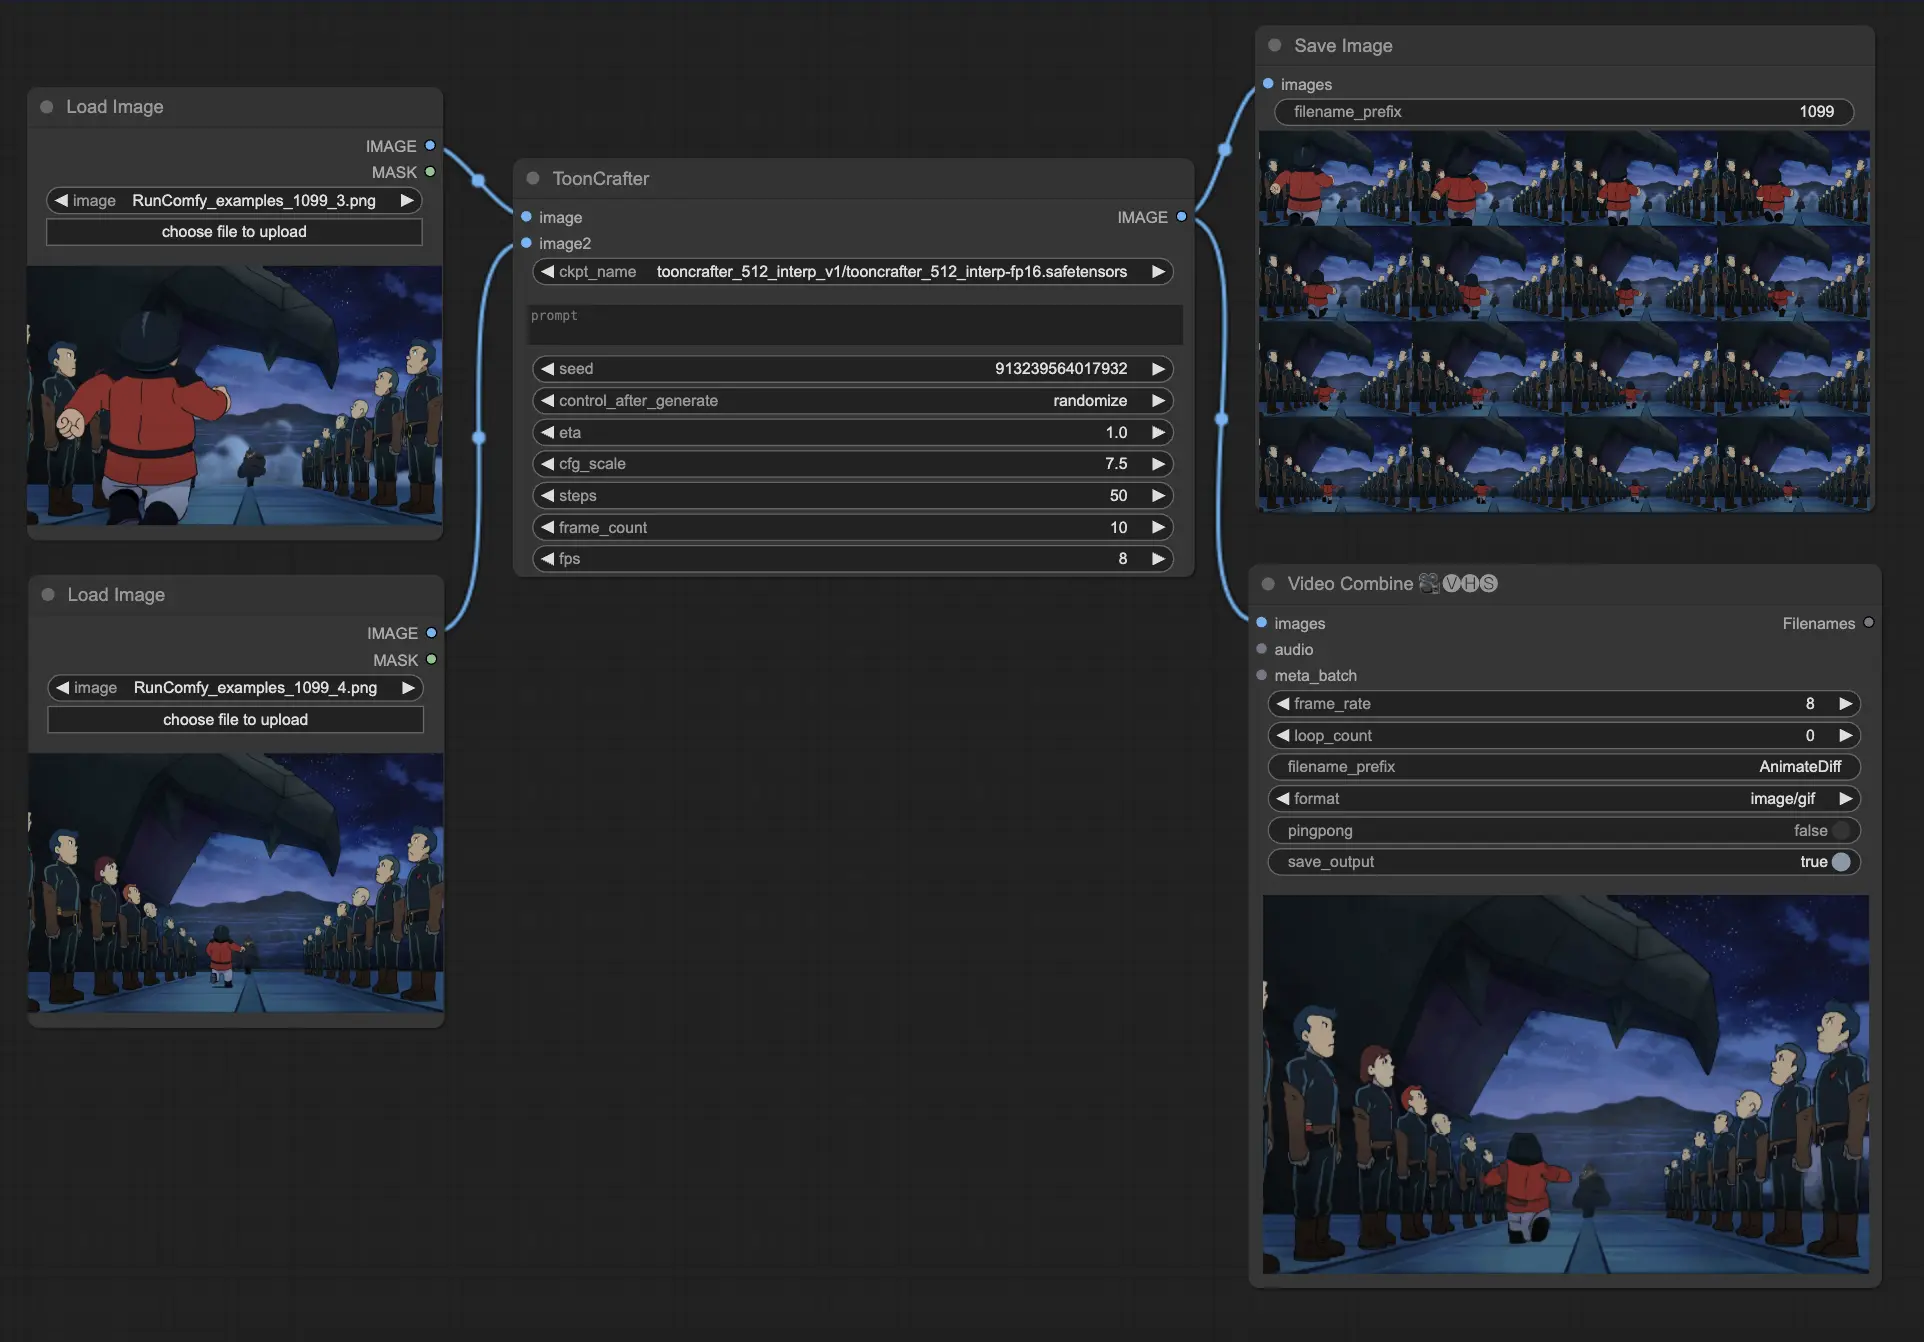The height and width of the screenshot is (1342, 1924).
Task: Click the ToonCrafter image2 input port
Action: click(526, 243)
